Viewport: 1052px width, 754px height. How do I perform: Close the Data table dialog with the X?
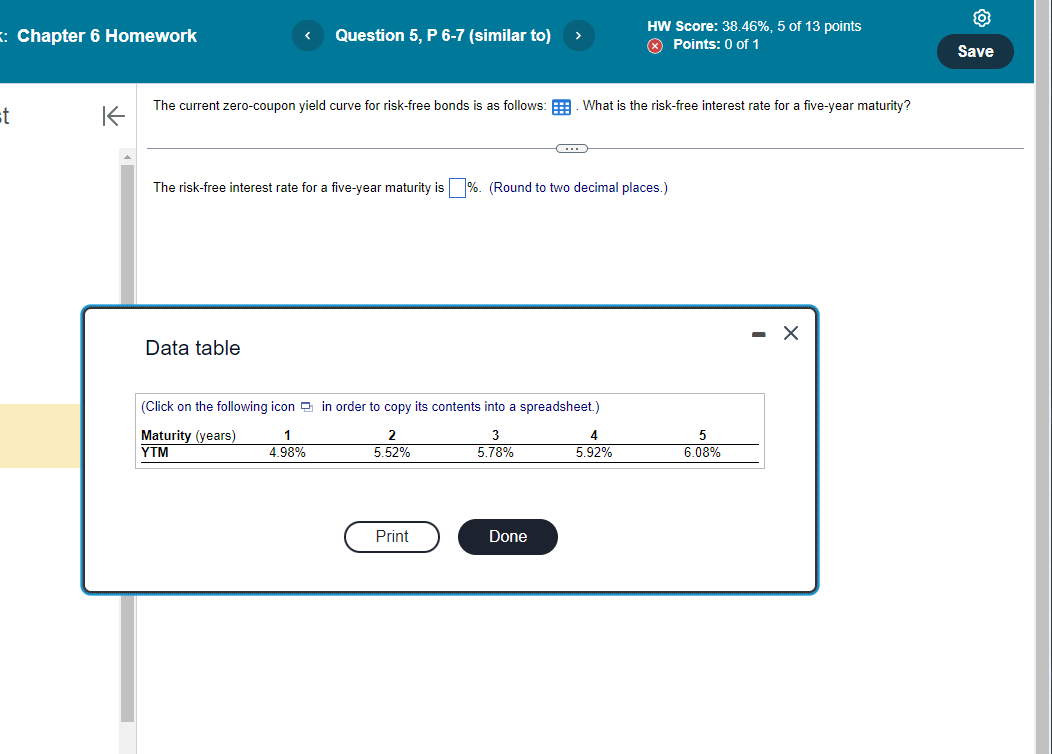(x=790, y=333)
